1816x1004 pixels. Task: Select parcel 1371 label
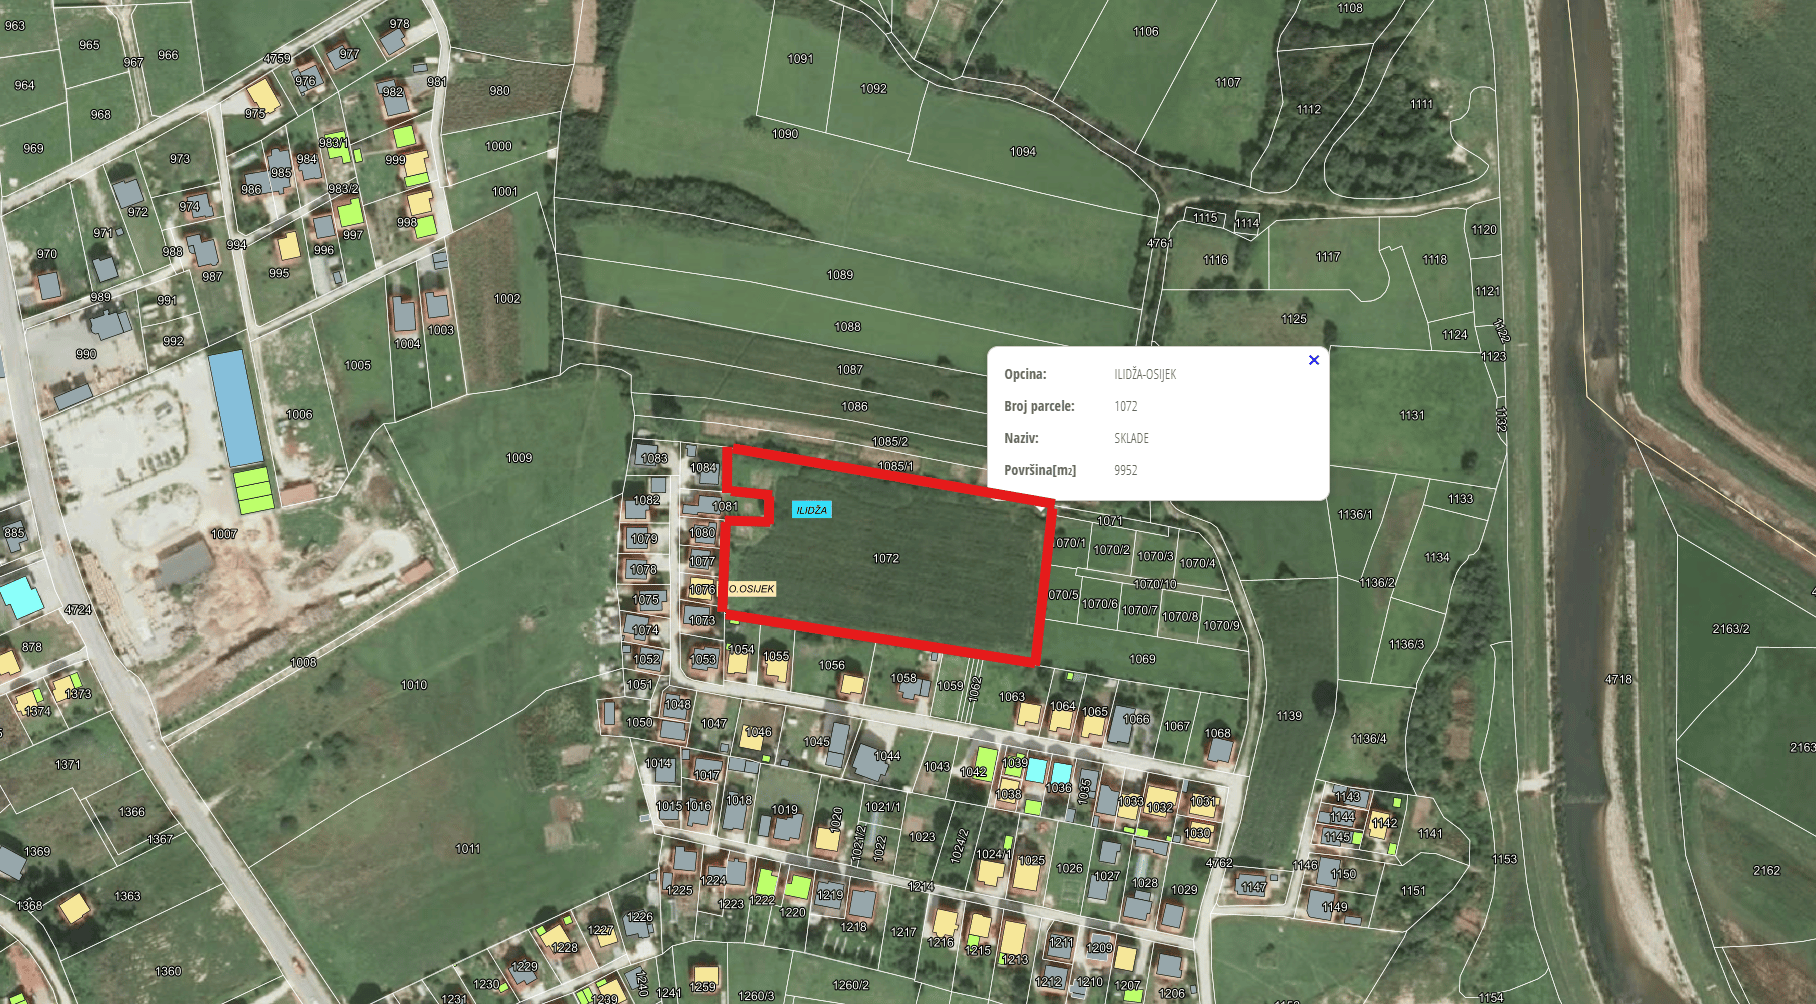68,764
